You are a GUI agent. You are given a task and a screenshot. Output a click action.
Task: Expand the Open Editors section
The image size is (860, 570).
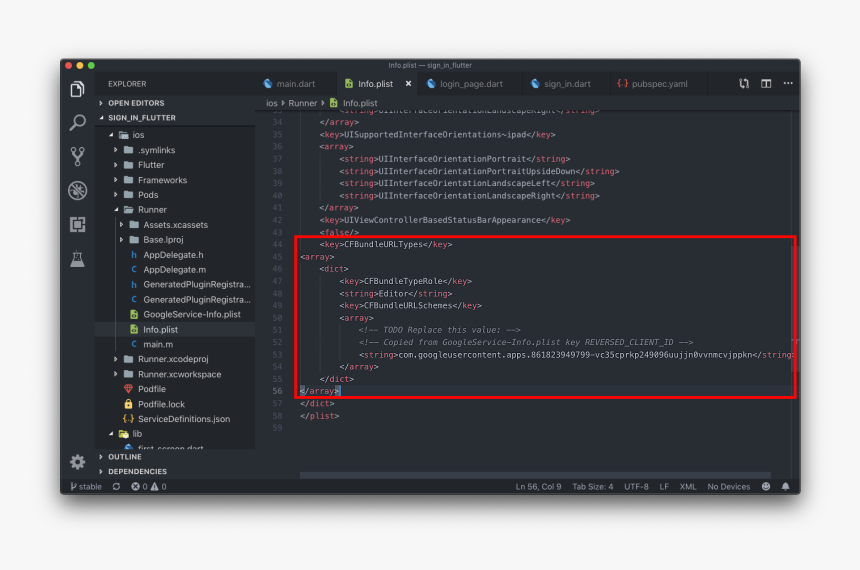point(176,103)
